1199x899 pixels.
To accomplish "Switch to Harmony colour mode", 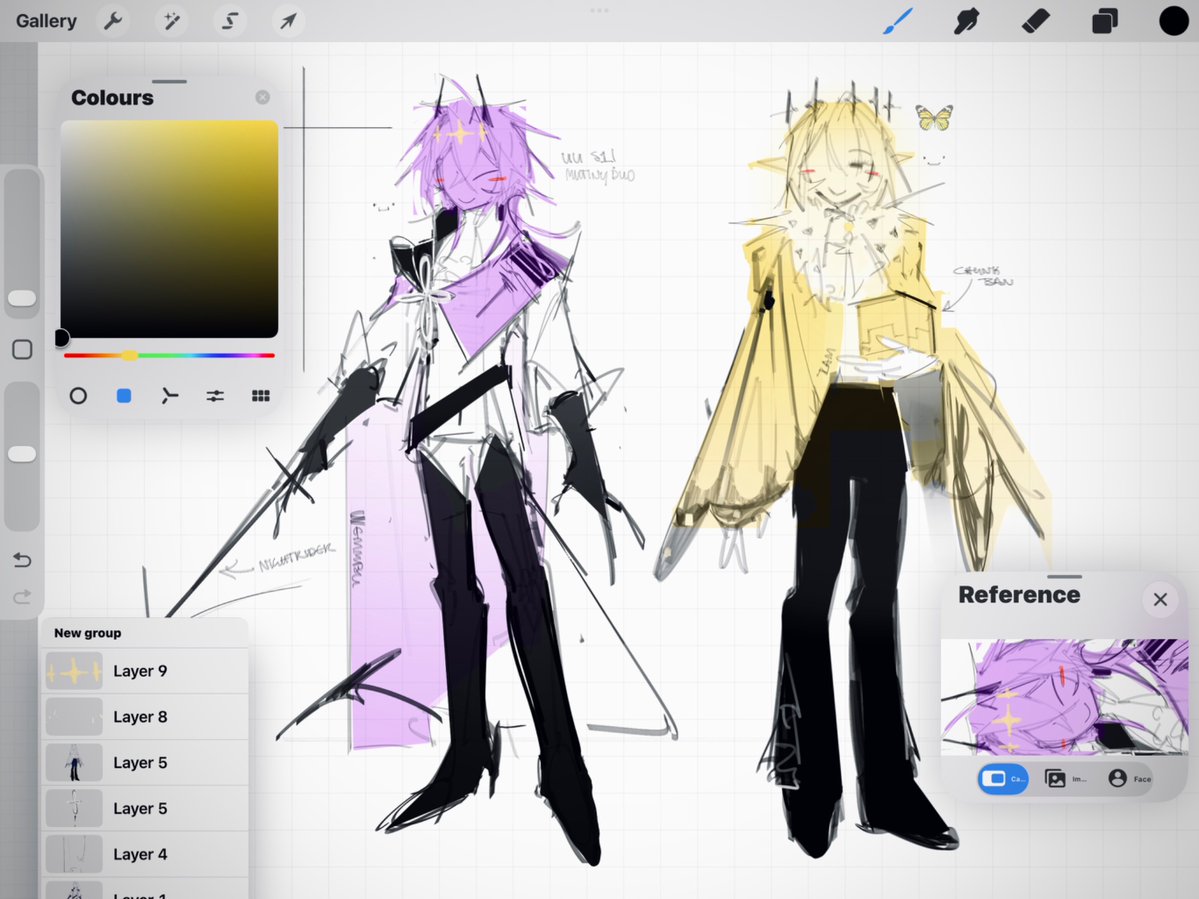I will click(x=169, y=396).
